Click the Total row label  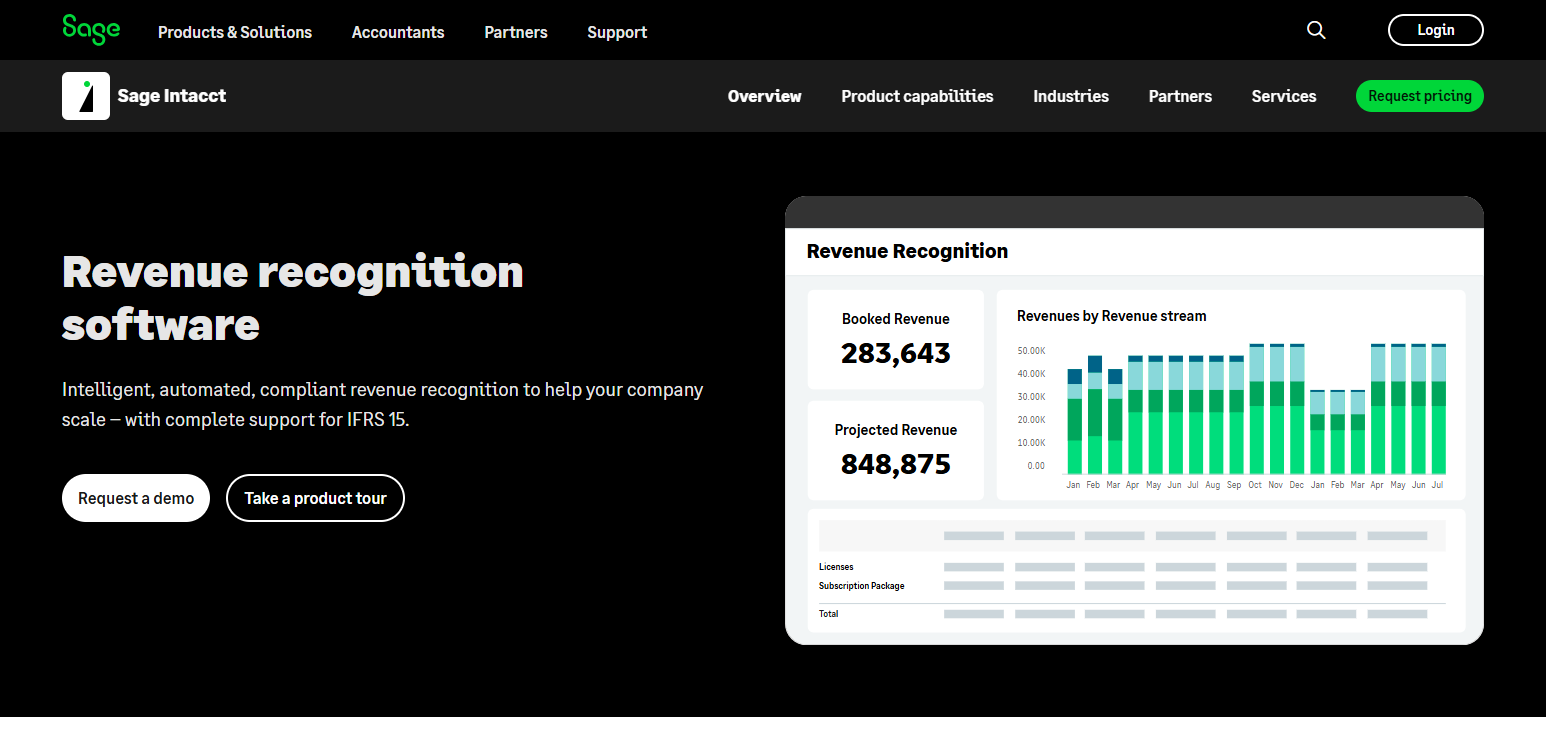pos(829,614)
